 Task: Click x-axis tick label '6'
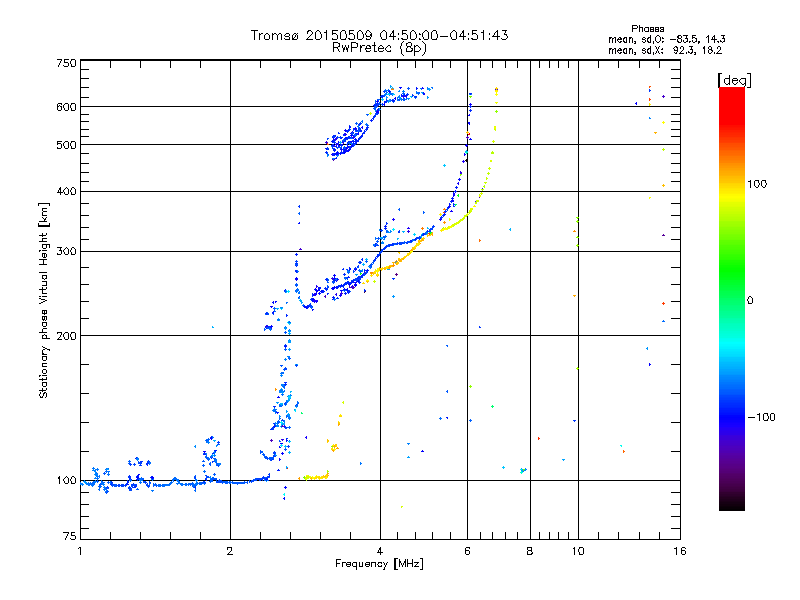(x=467, y=551)
